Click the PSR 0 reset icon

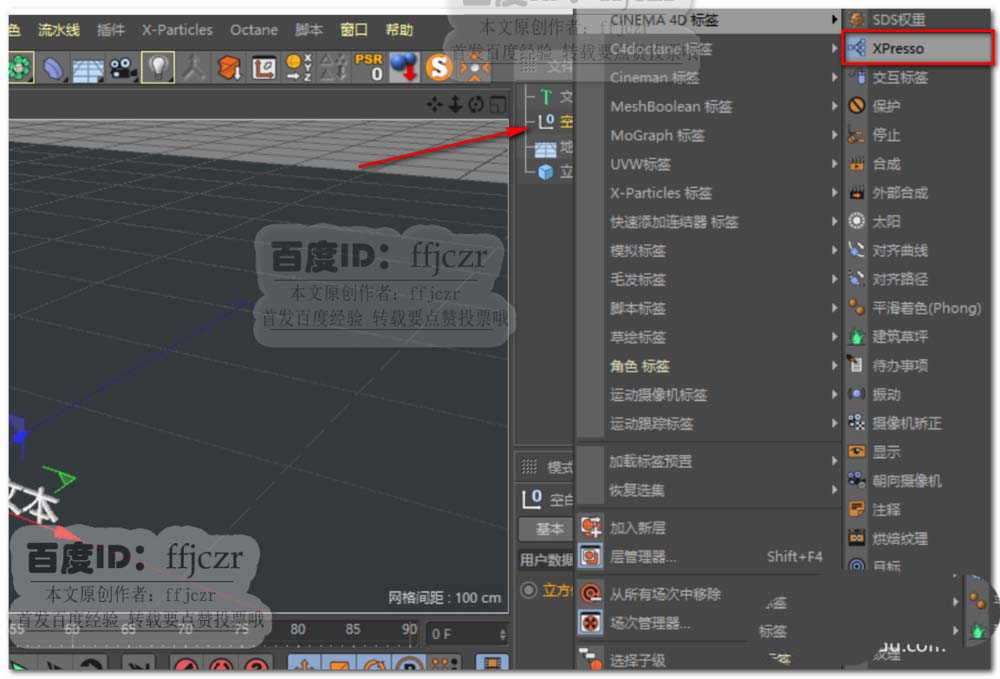369,67
